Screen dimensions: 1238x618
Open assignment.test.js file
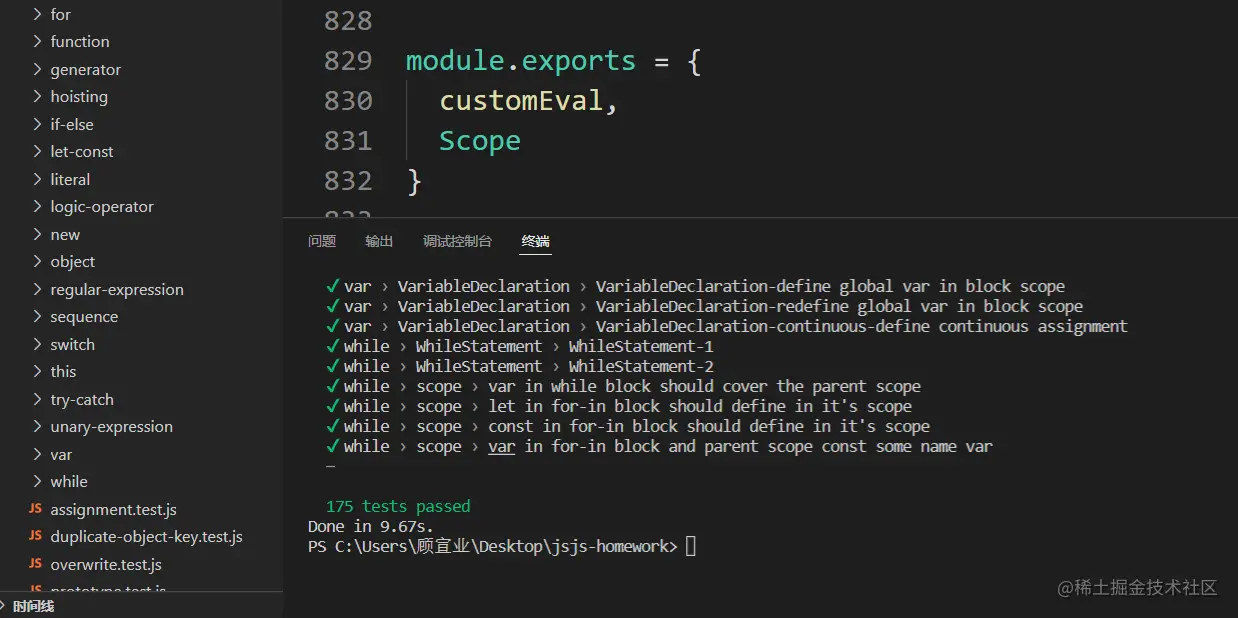coord(113,509)
